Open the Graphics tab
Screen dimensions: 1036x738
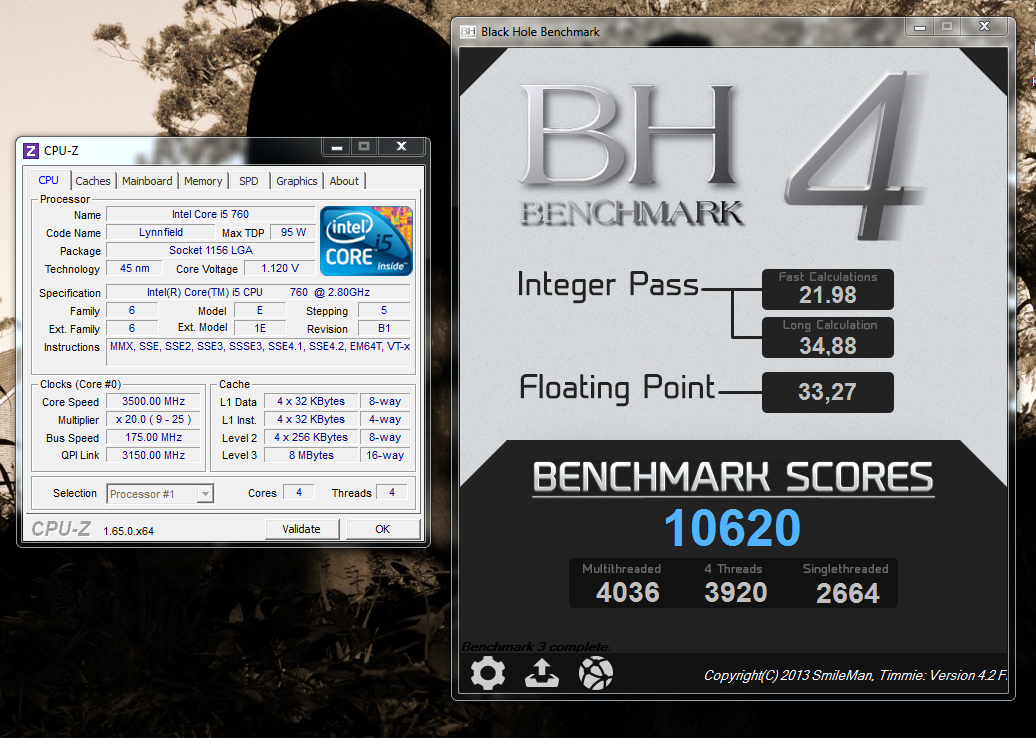[x=297, y=181]
